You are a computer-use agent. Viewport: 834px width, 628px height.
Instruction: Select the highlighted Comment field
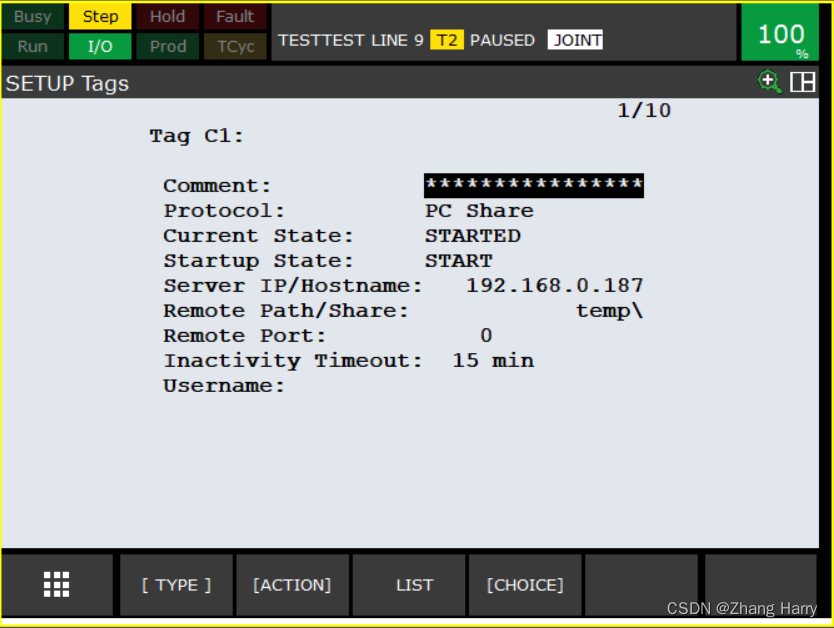(533, 185)
